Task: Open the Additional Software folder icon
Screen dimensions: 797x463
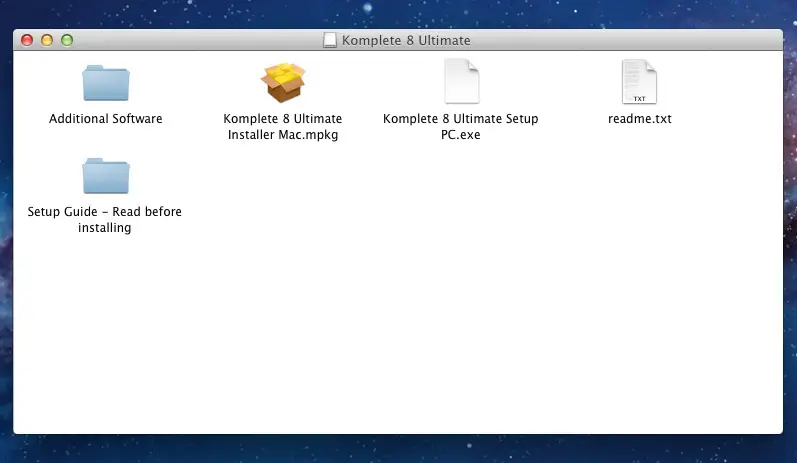Action: pos(106,83)
